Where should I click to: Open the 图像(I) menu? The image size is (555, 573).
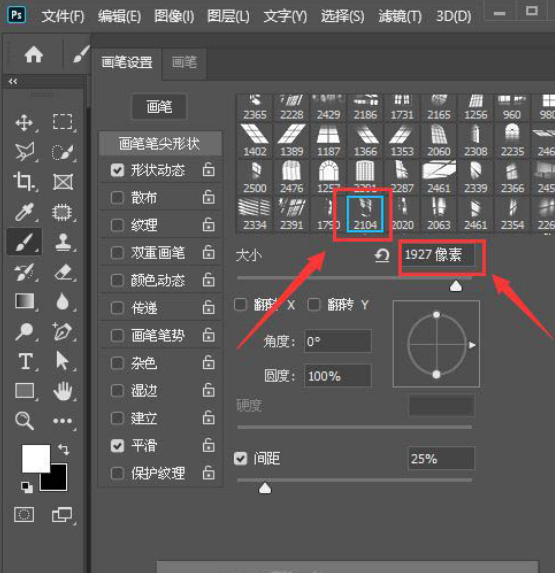(174, 16)
